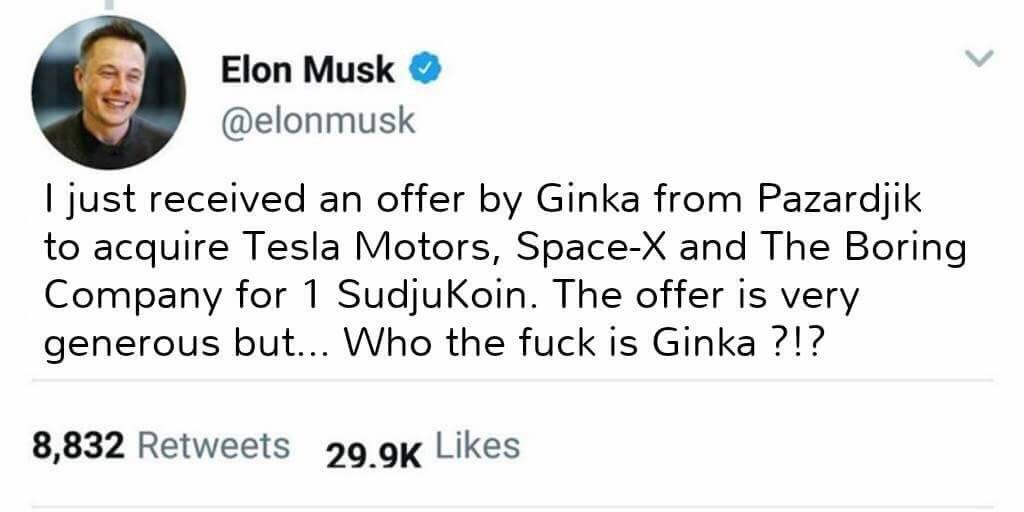Select the "Retweets" label
This screenshot has width=1024, height=512.
tap(213, 445)
